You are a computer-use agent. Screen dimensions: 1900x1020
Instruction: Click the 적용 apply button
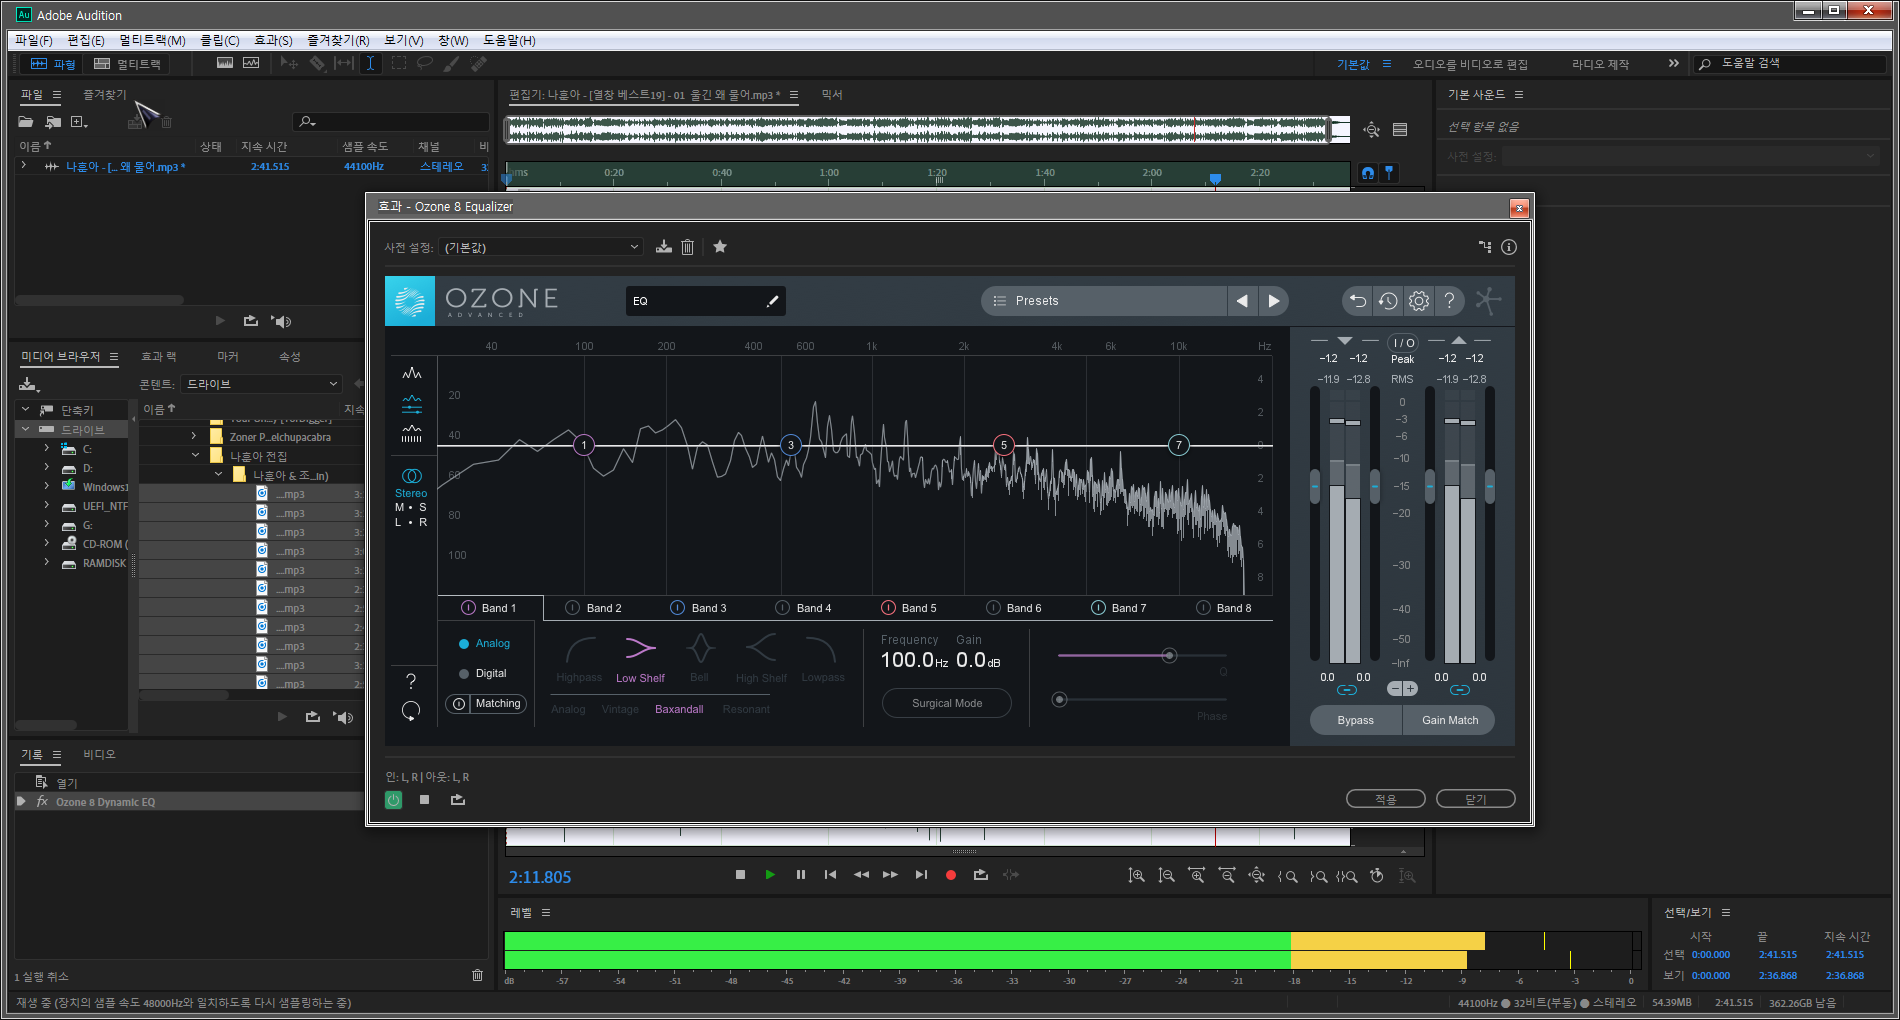pyautogui.click(x=1386, y=799)
